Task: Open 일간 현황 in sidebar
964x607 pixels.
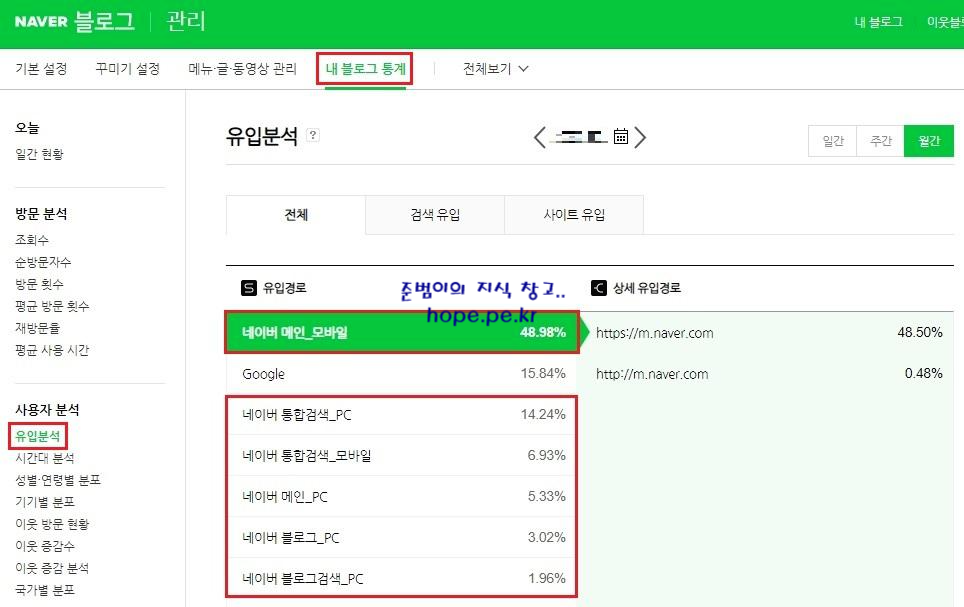Action: tap(39, 154)
